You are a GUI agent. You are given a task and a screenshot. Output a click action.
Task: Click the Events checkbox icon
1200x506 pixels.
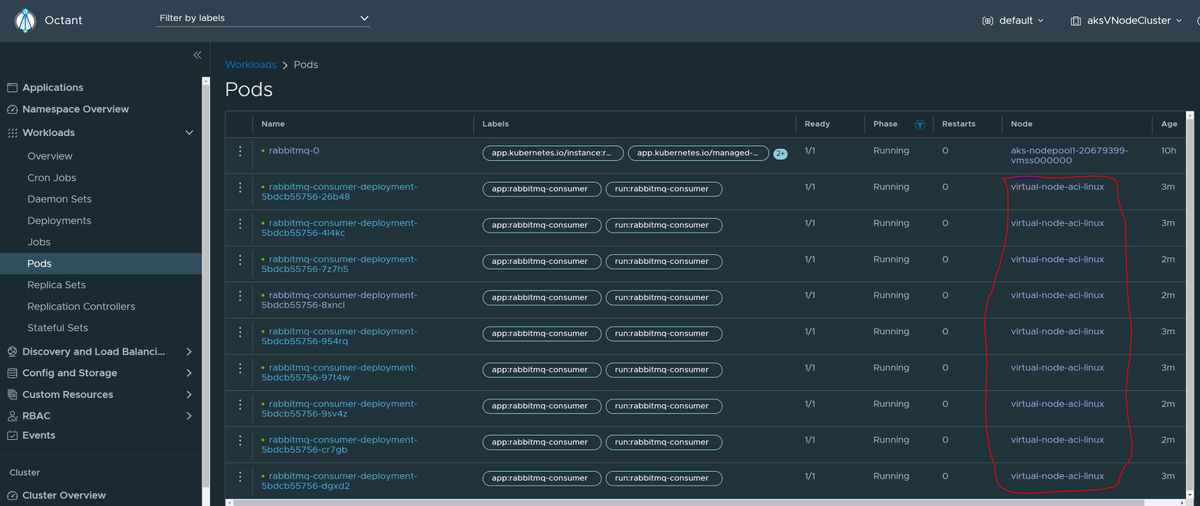coord(13,436)
